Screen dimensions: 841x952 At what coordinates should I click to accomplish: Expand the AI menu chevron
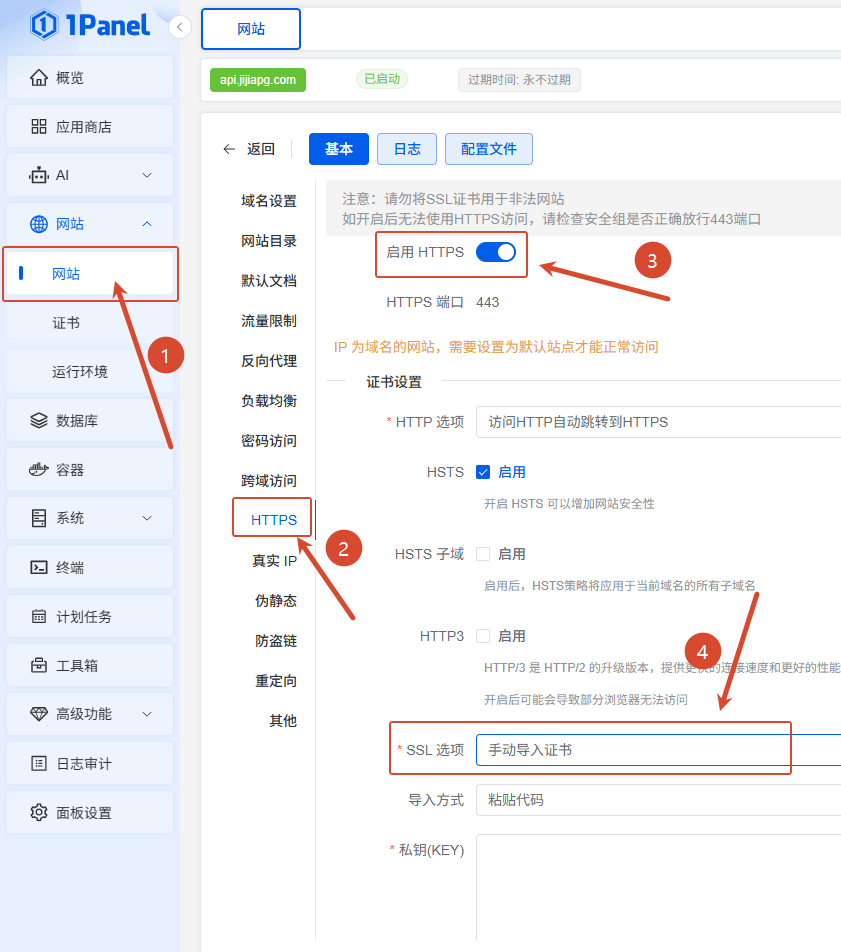coord(147,175)
